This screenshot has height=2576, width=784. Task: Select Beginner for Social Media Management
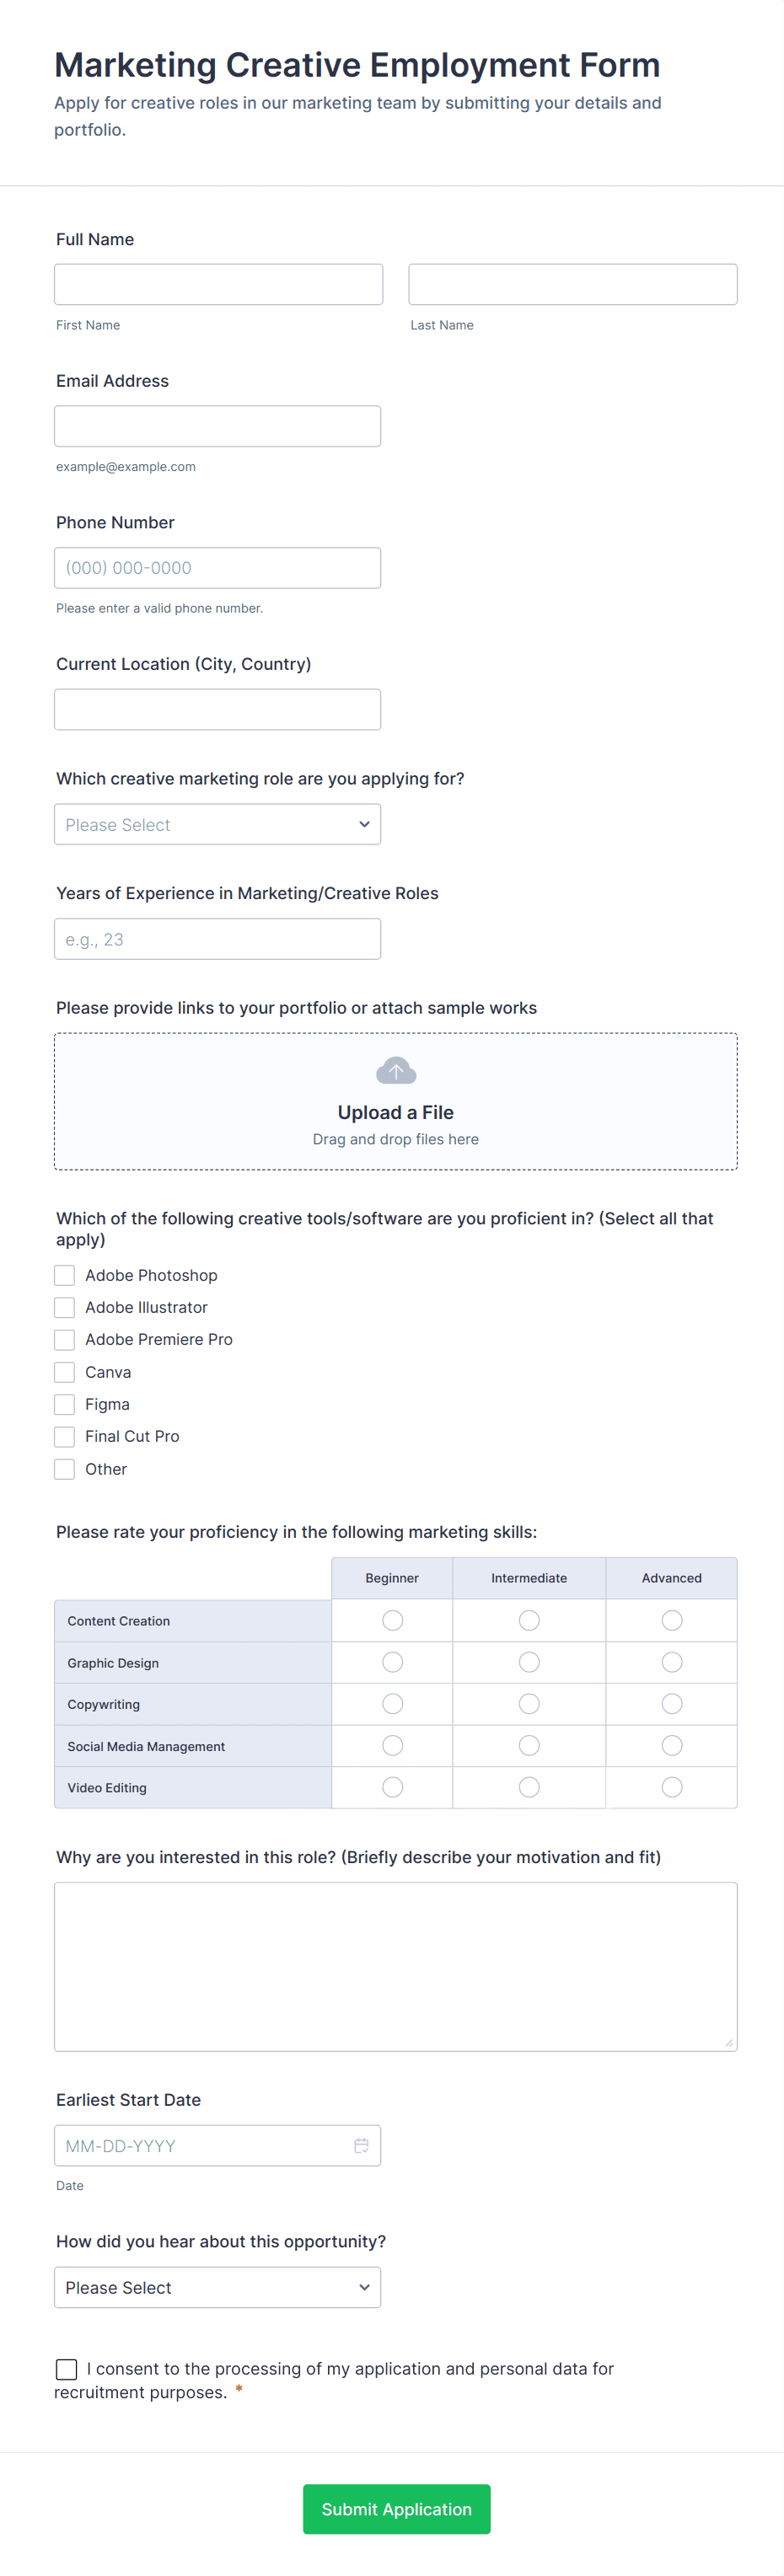pos(392,1745)
